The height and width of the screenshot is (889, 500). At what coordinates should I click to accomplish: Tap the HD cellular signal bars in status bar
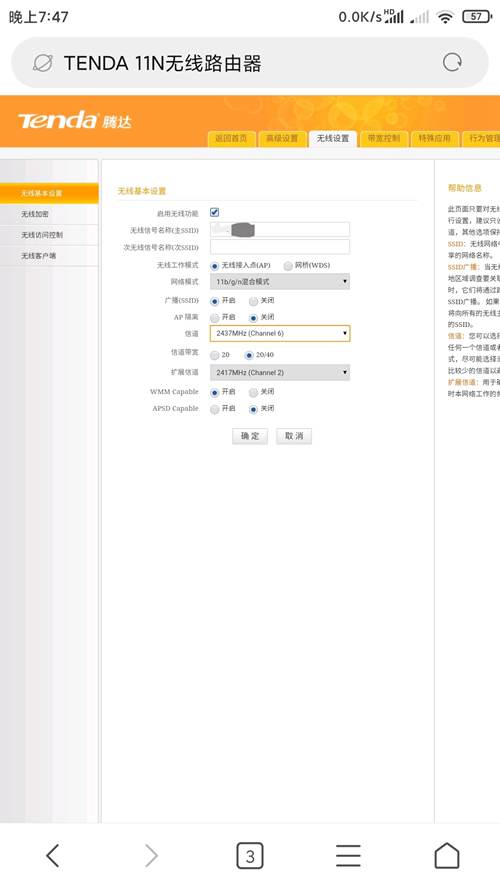(x=394, y=16)
